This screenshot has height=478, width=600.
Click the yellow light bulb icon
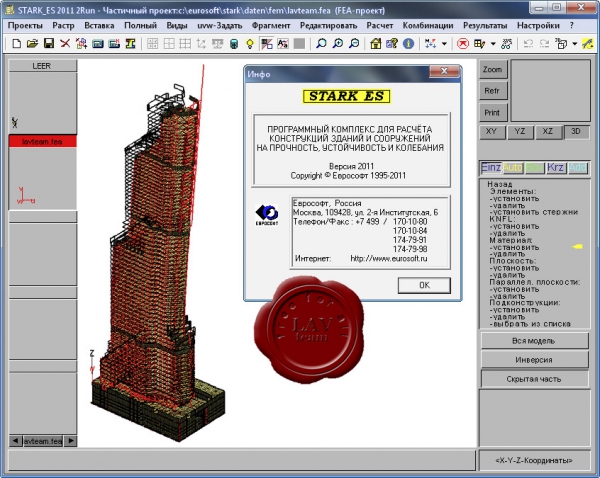(x=250, y=44)
